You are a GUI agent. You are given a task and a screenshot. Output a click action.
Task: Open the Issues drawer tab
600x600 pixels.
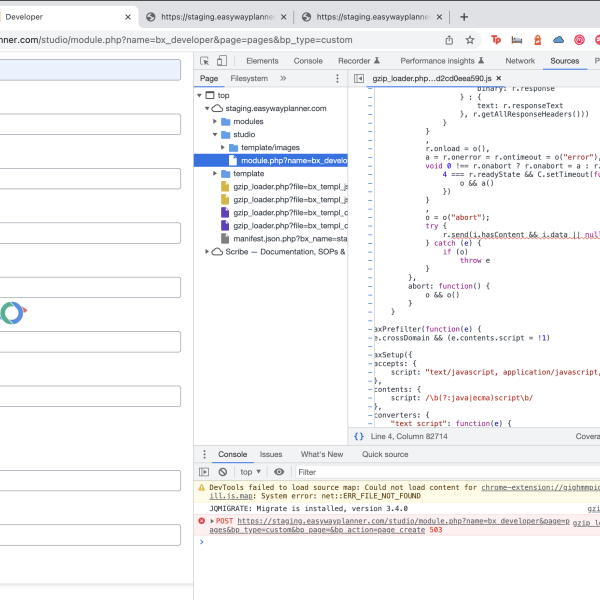click(271, 454)
